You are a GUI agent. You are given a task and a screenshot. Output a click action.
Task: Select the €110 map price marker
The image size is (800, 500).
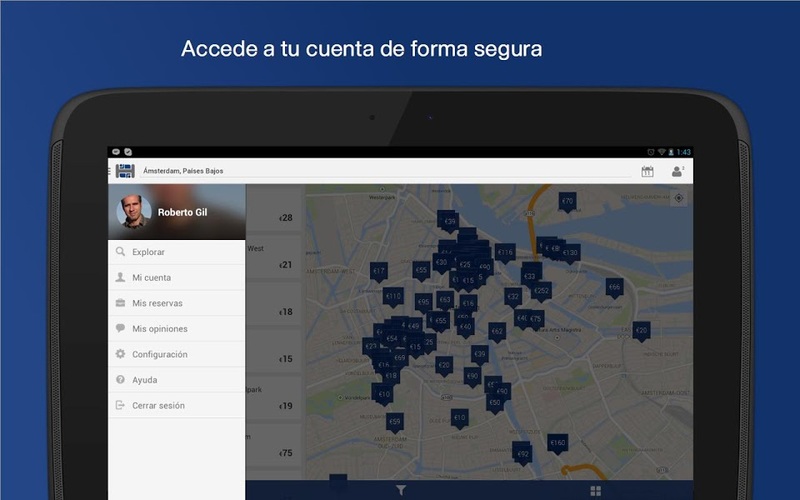coord(393,297)
